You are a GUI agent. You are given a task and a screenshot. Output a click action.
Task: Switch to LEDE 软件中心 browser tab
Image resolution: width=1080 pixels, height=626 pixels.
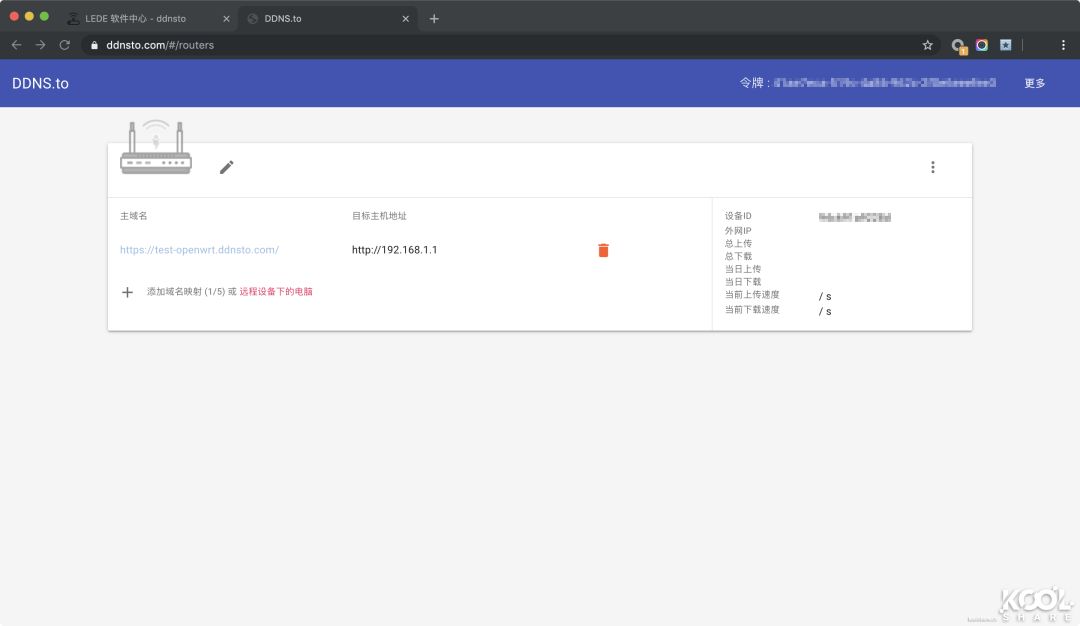point(135,18)
